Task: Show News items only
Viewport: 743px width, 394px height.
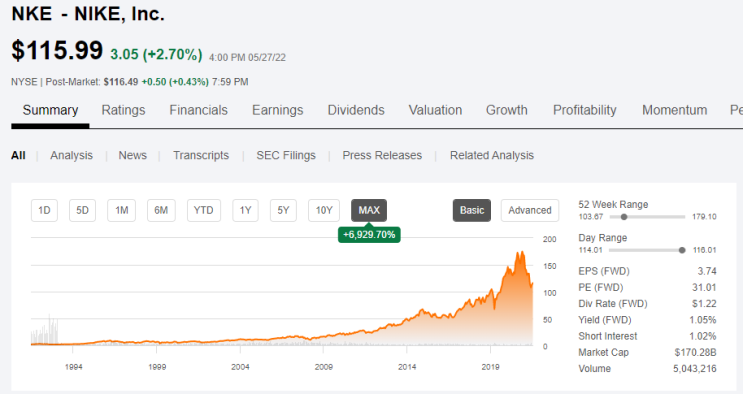Action: 133,156
